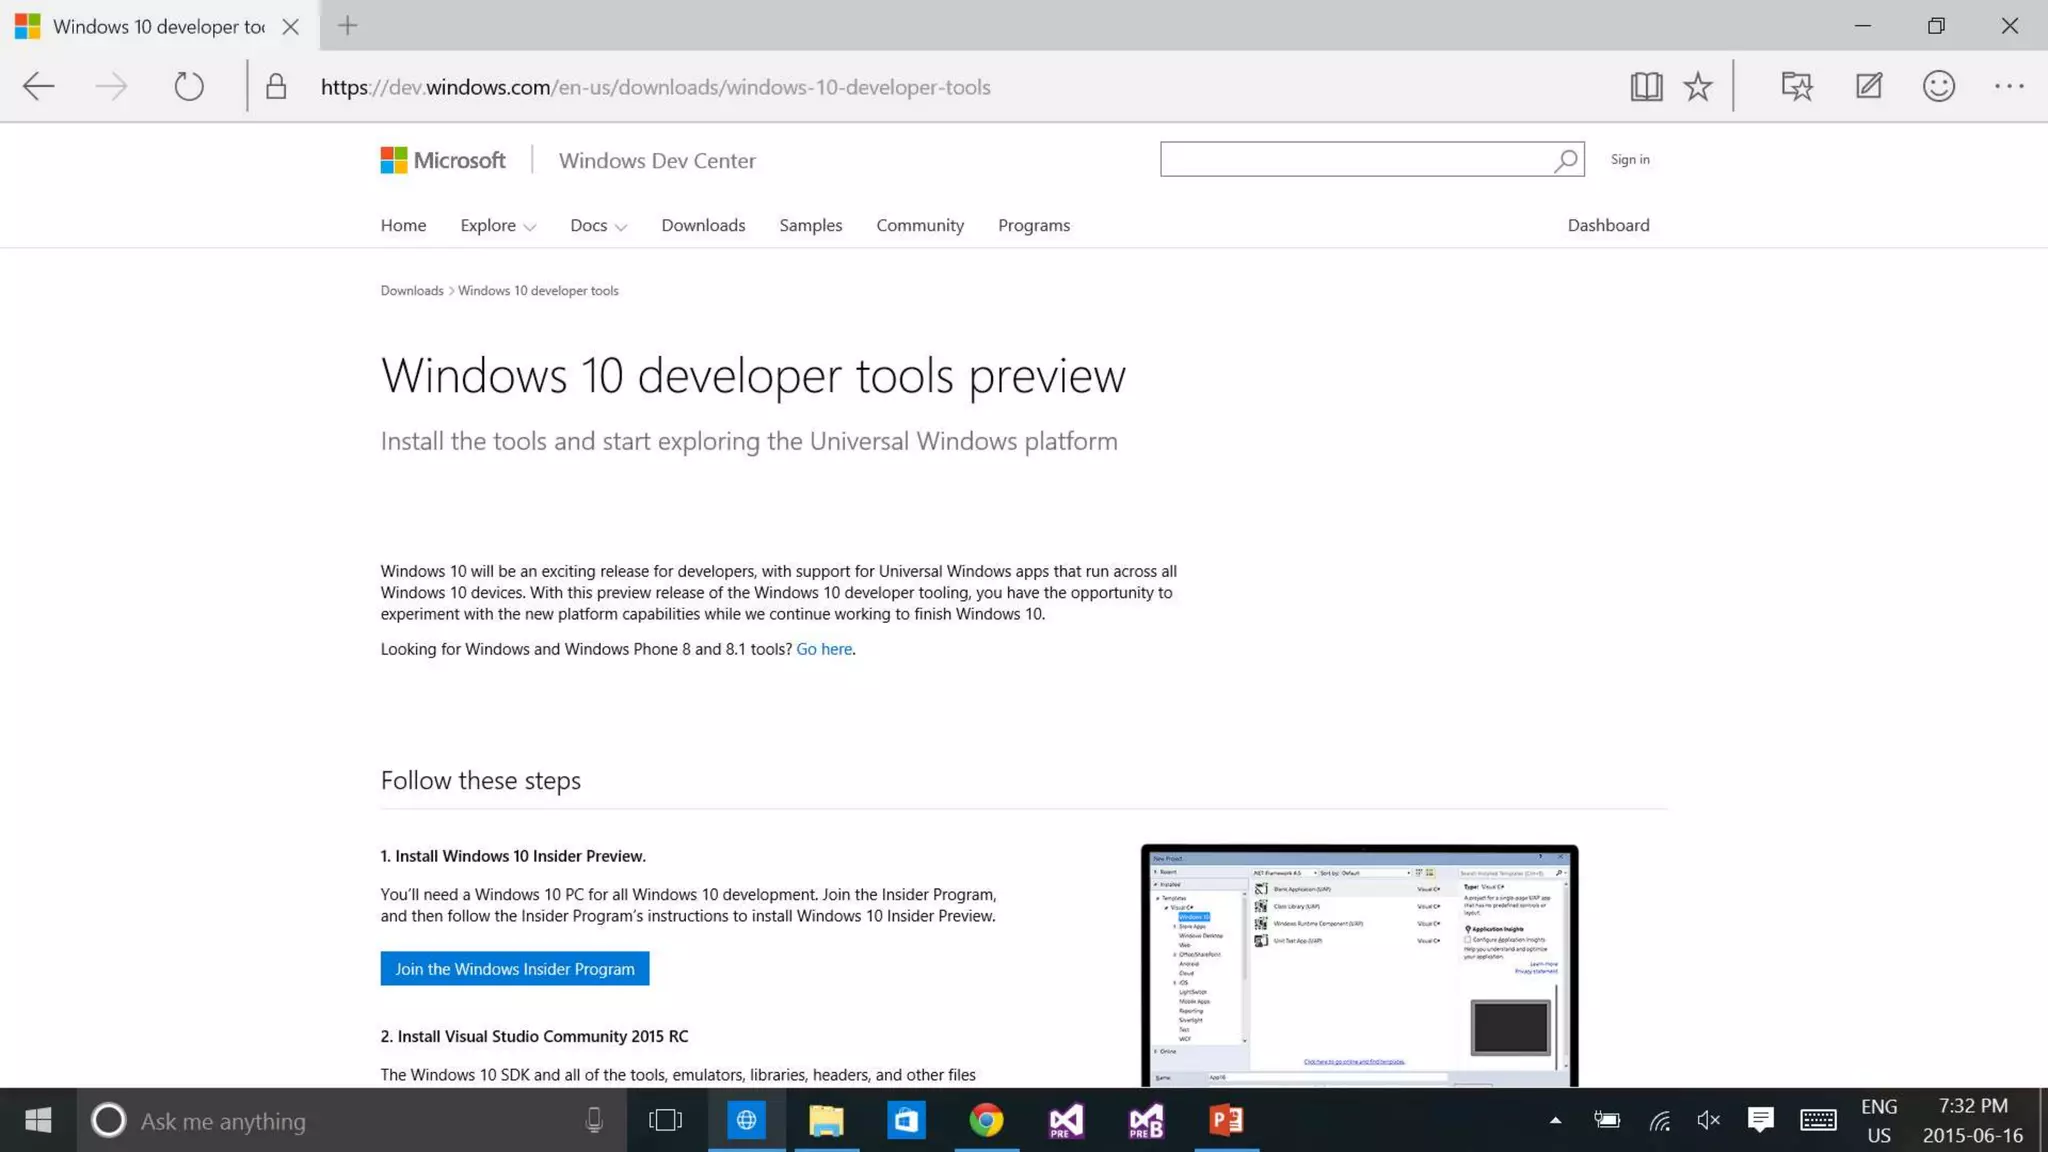Click the padlock security icon
This screenshot has width=2048, height=1152.
[x=276, y=86]
